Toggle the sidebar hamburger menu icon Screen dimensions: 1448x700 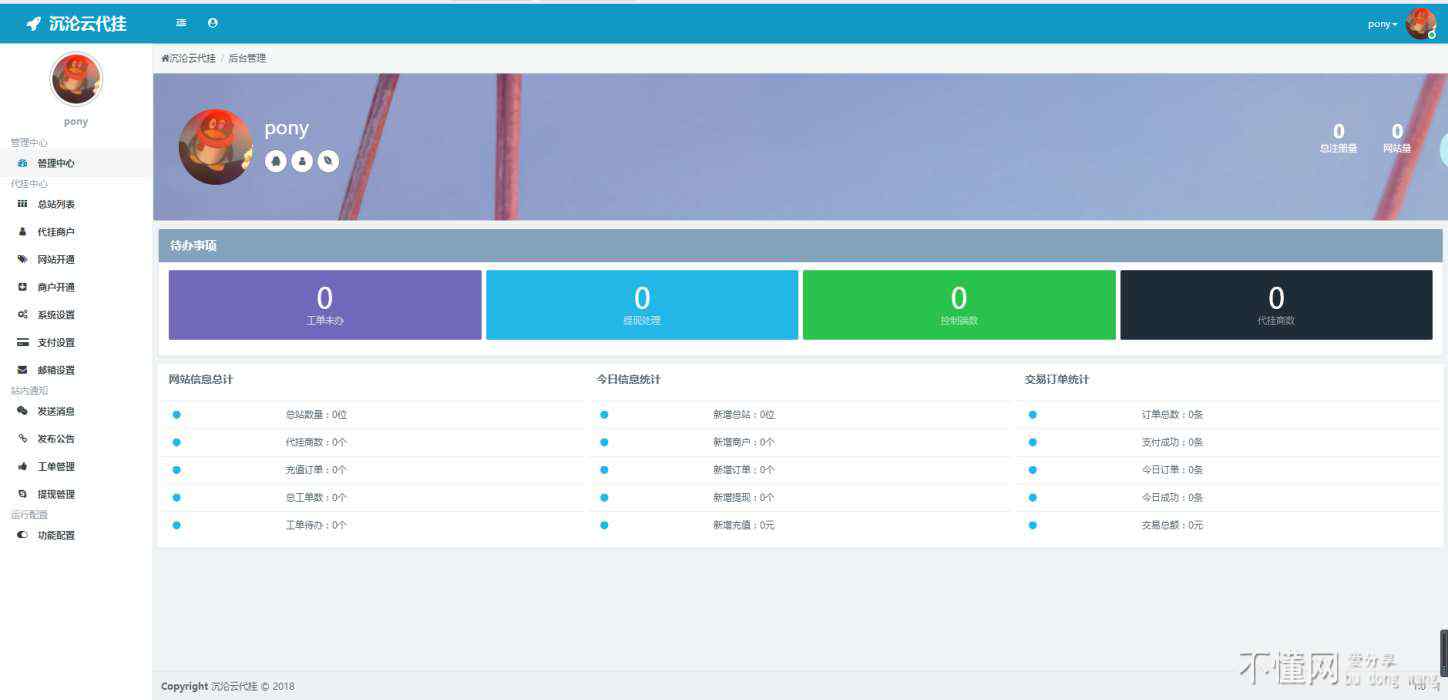pos(181,22)
